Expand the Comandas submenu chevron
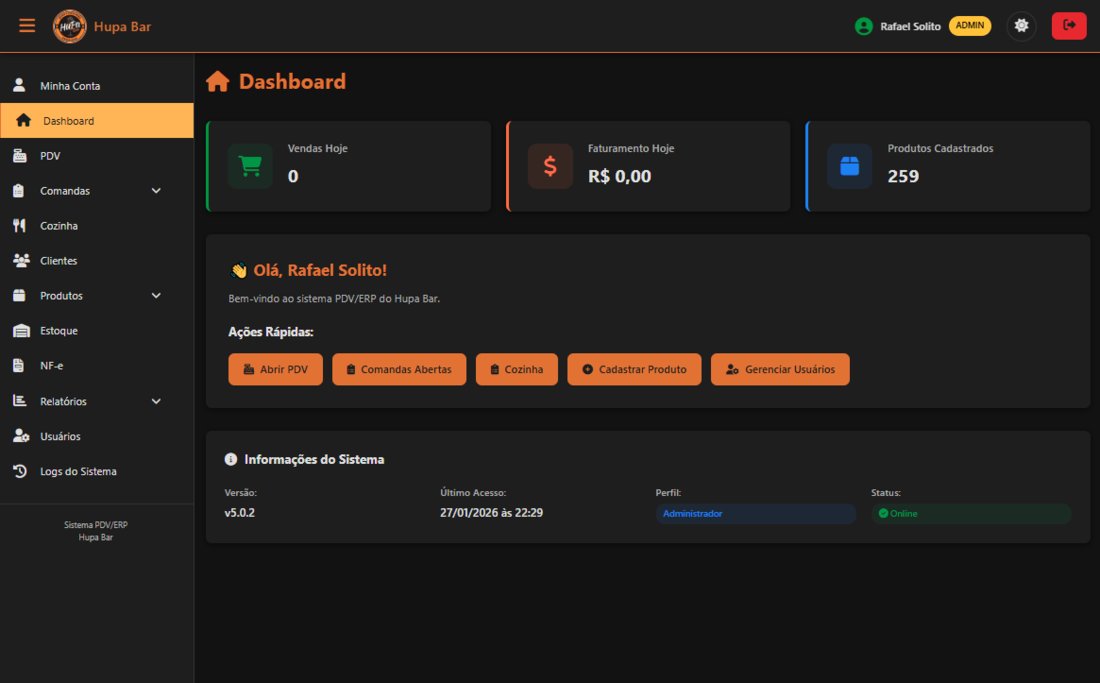This screenshot has width=1100, height=683. tap(156, 191)
